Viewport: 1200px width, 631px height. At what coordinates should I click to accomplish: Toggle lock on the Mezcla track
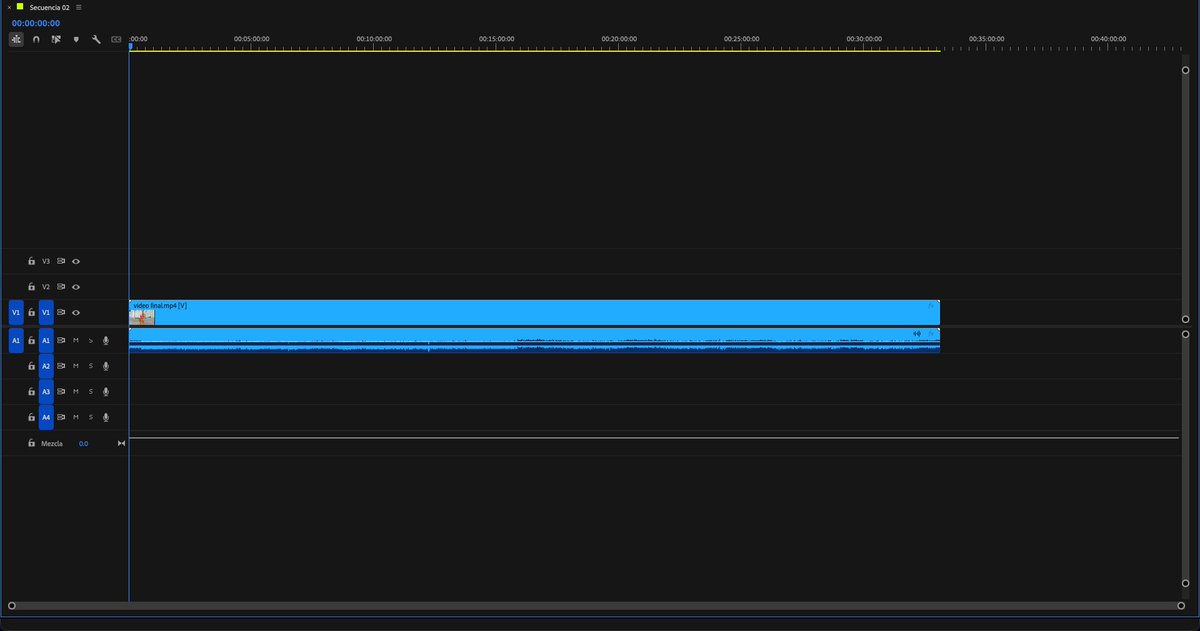point(31,443)
